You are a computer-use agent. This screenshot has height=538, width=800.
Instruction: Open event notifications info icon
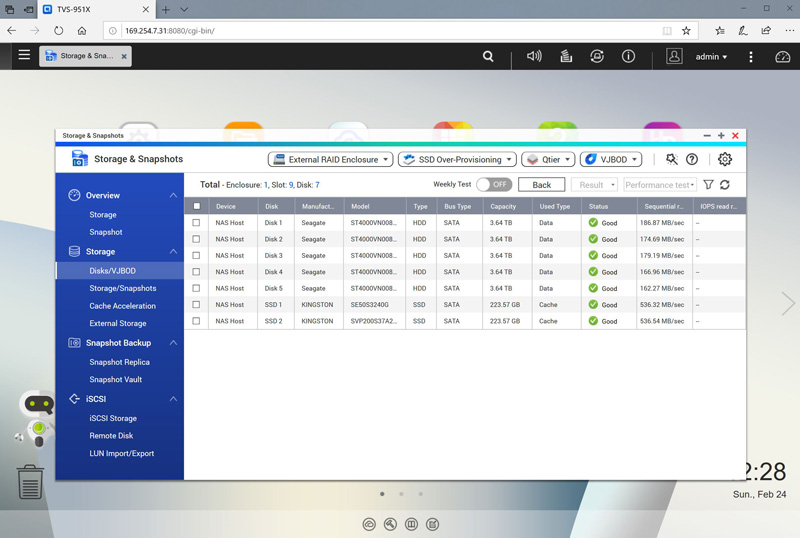click(x=629, y=56)
